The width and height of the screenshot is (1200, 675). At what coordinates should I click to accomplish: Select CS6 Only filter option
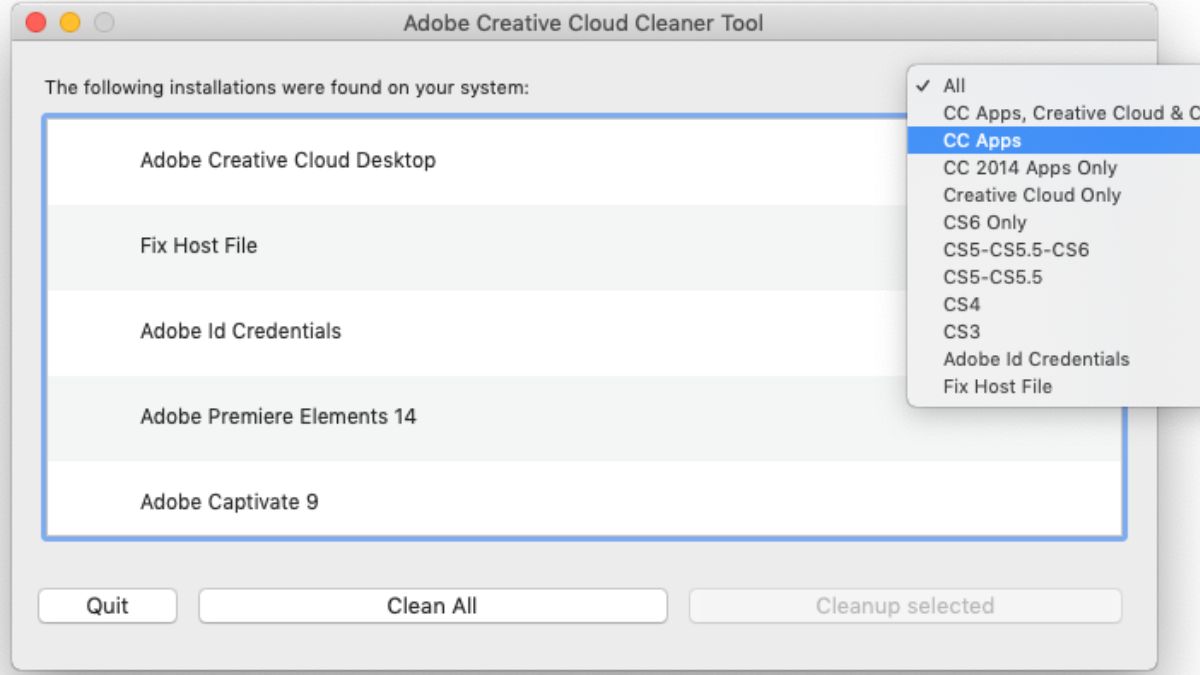985,222
